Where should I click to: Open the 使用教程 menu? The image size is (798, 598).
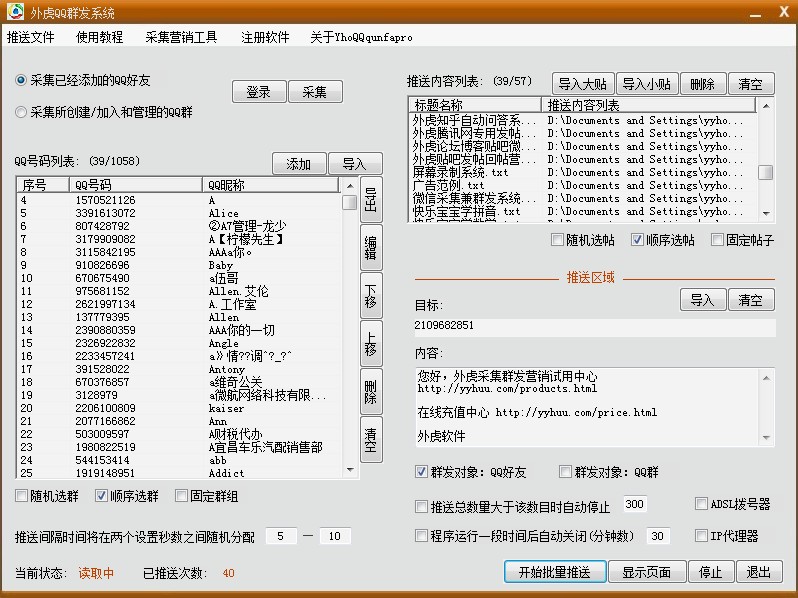coord(99,37)
